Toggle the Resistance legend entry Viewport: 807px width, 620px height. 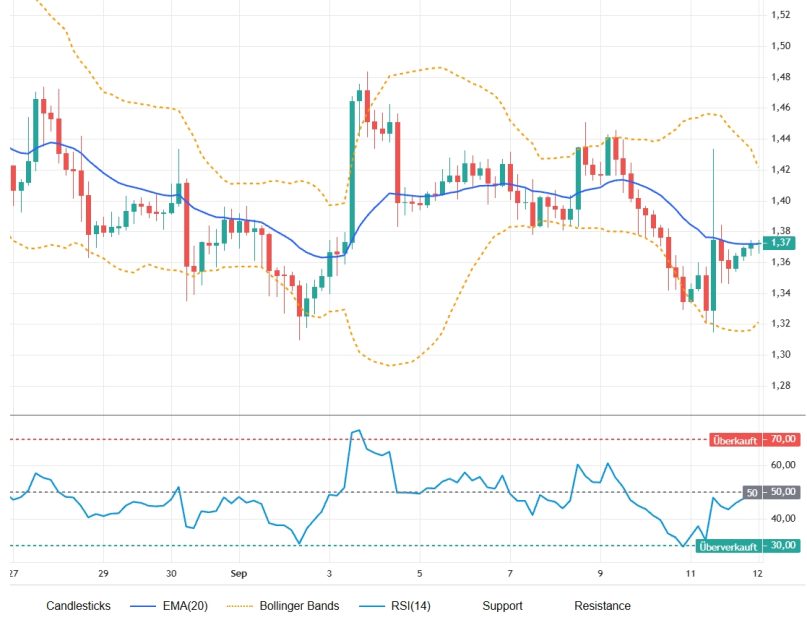coord(602,606)
